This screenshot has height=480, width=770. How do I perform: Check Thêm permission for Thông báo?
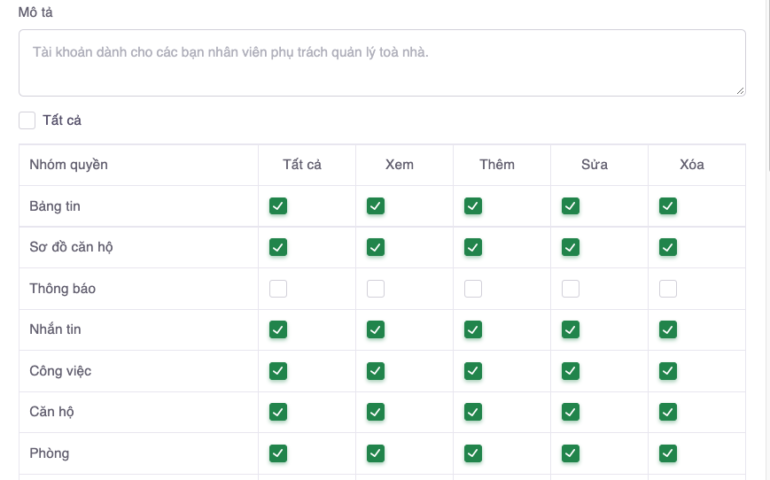(x=473, y=289)
